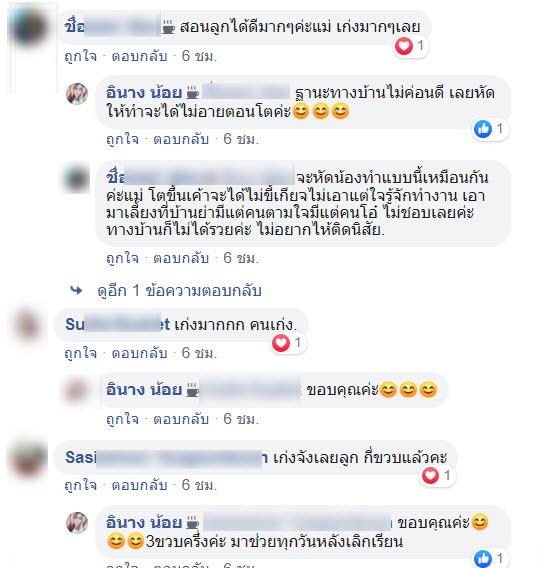Open profile picture of ฐานะทางบ้าน reply author
The width and height of the screenshot is (544, 568).
click(x=77, y=94)
